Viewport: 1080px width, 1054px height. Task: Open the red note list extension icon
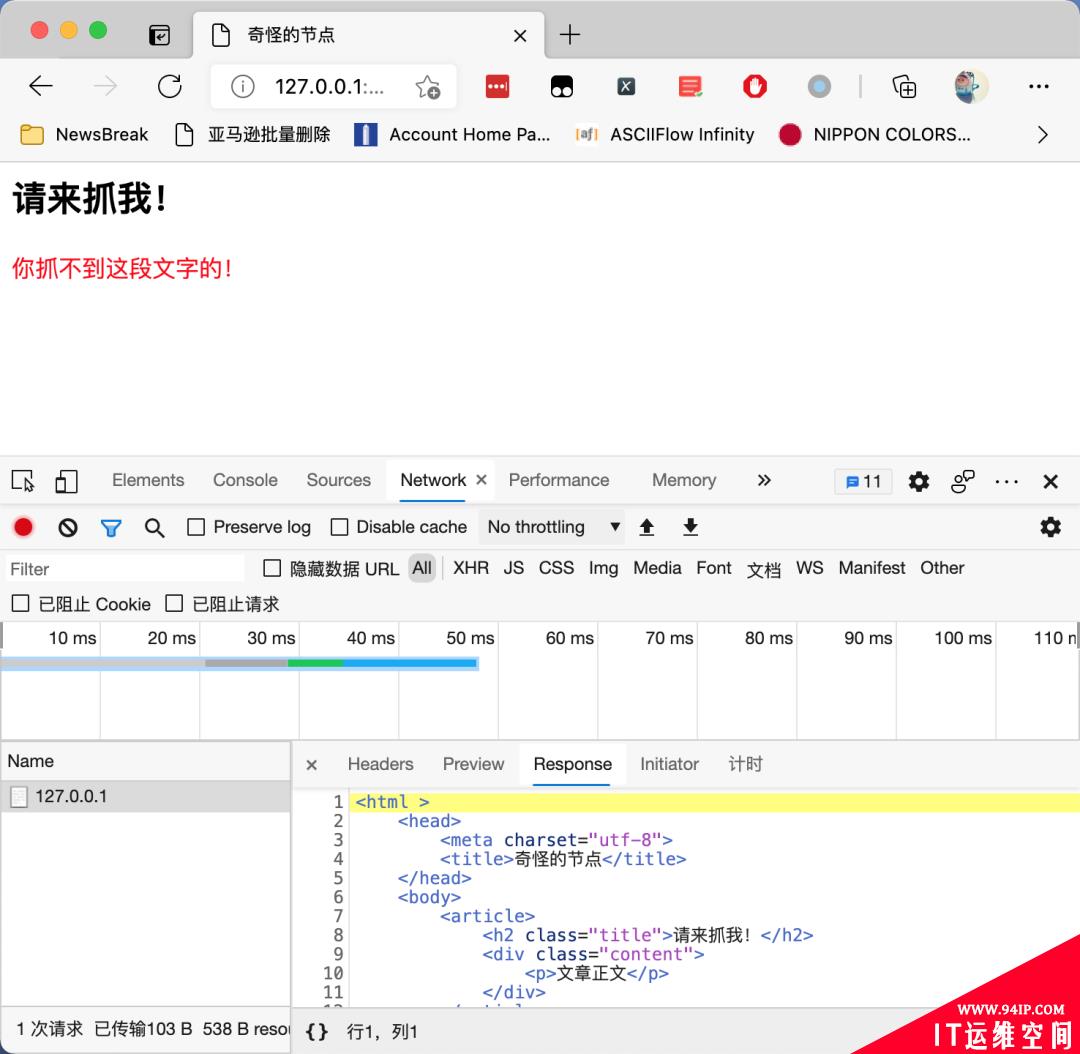pyautogui.click(x=690, y=86)
